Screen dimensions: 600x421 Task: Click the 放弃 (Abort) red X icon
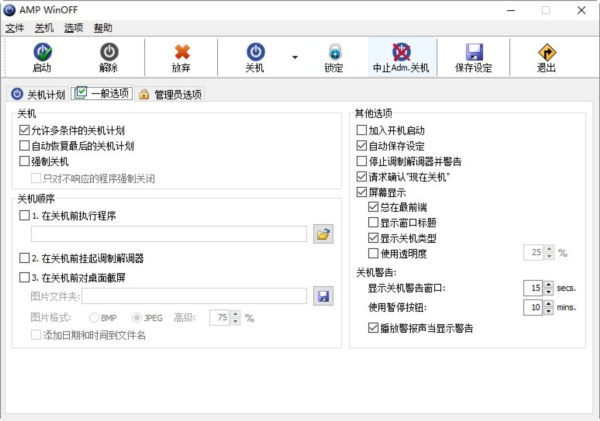coord(182,52)
